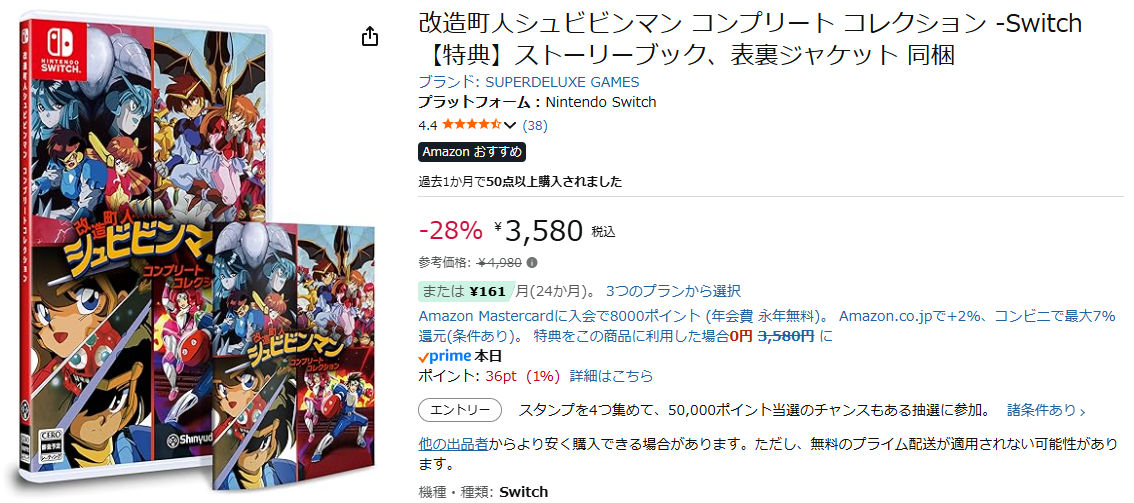Screen dimensions: 1134x503
Task: Click the Amazon おすすめ badge
Action: (471, 152)
